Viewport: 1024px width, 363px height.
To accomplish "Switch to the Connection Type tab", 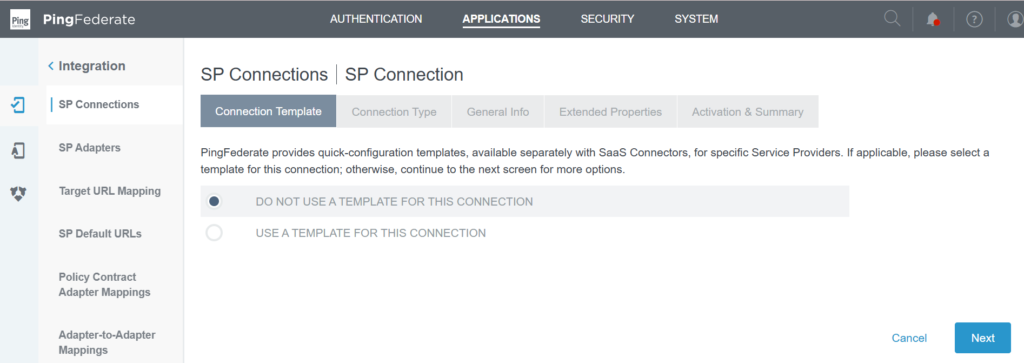I will 394,112.
